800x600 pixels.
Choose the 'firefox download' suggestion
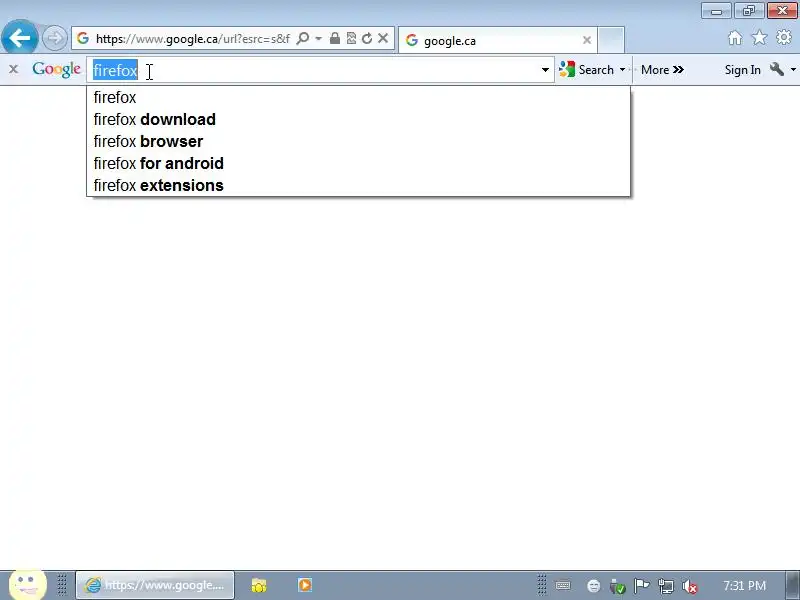point(358,119)
